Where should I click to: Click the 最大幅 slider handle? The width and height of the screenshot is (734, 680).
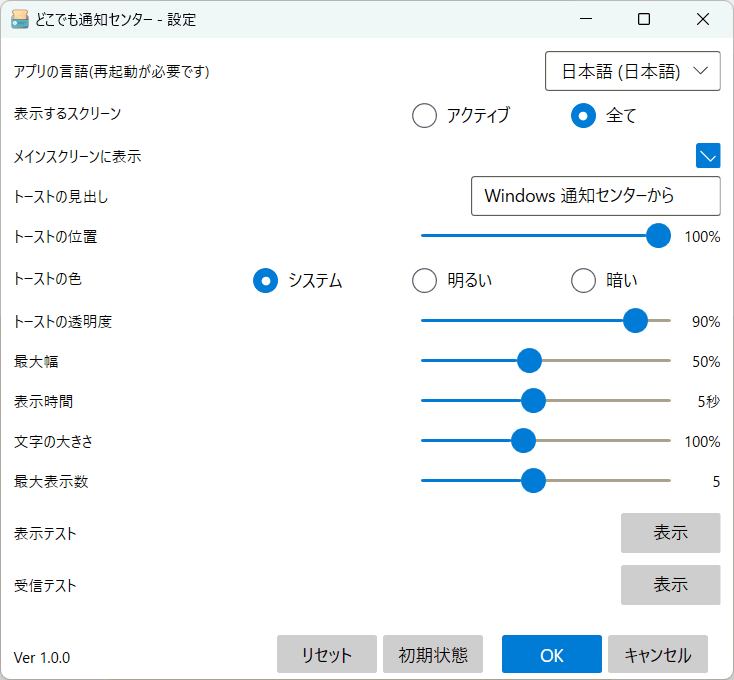tap(529, 360)
